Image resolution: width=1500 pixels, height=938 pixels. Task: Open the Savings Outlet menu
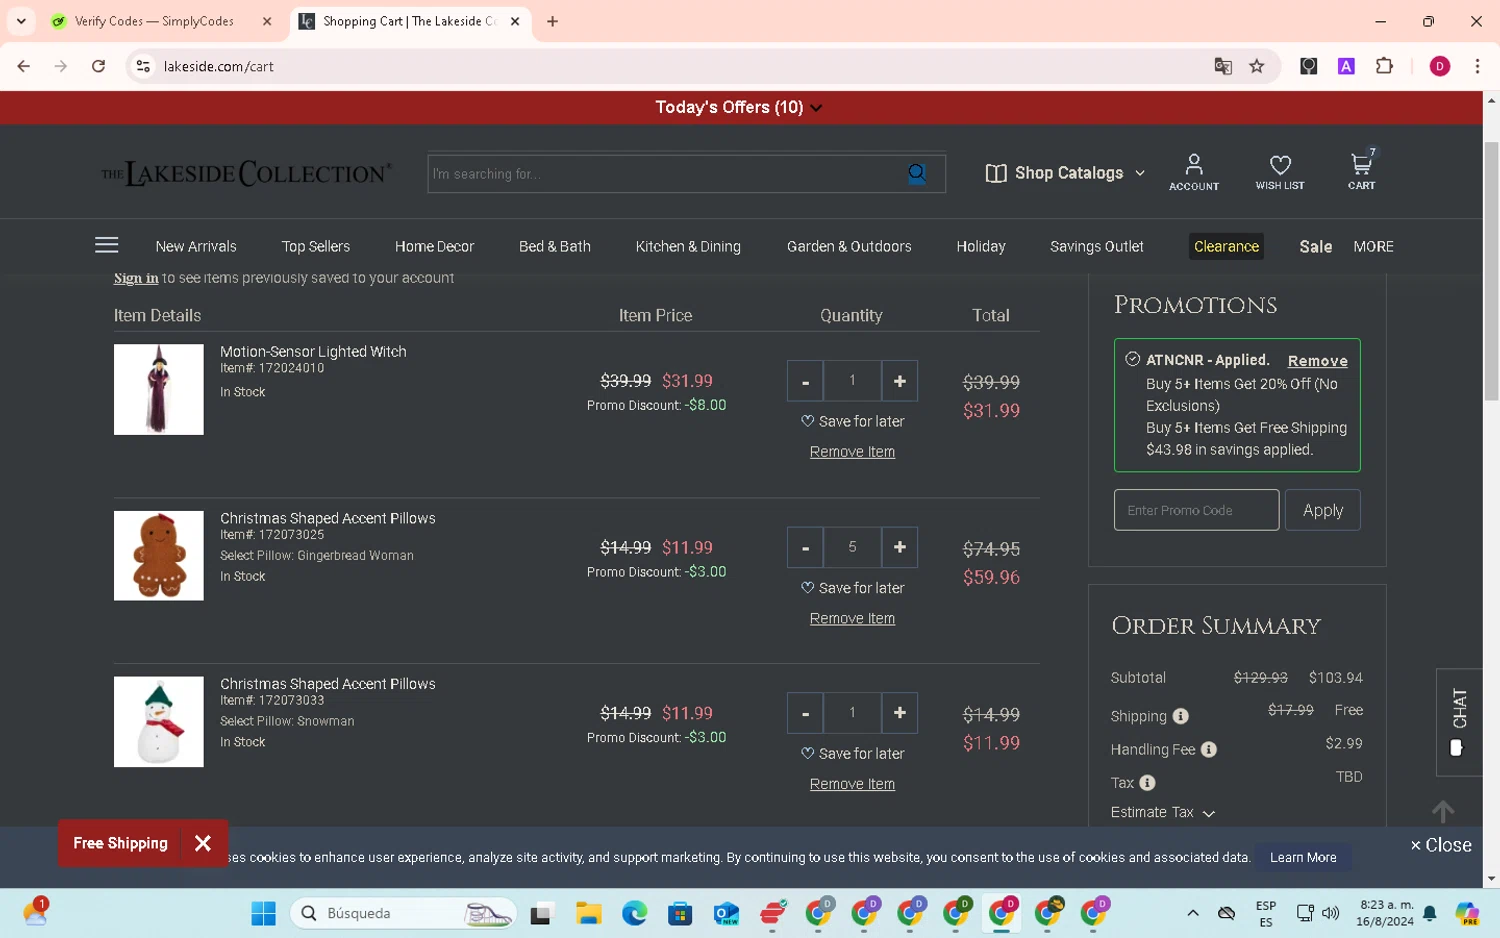click(1097, 246)
